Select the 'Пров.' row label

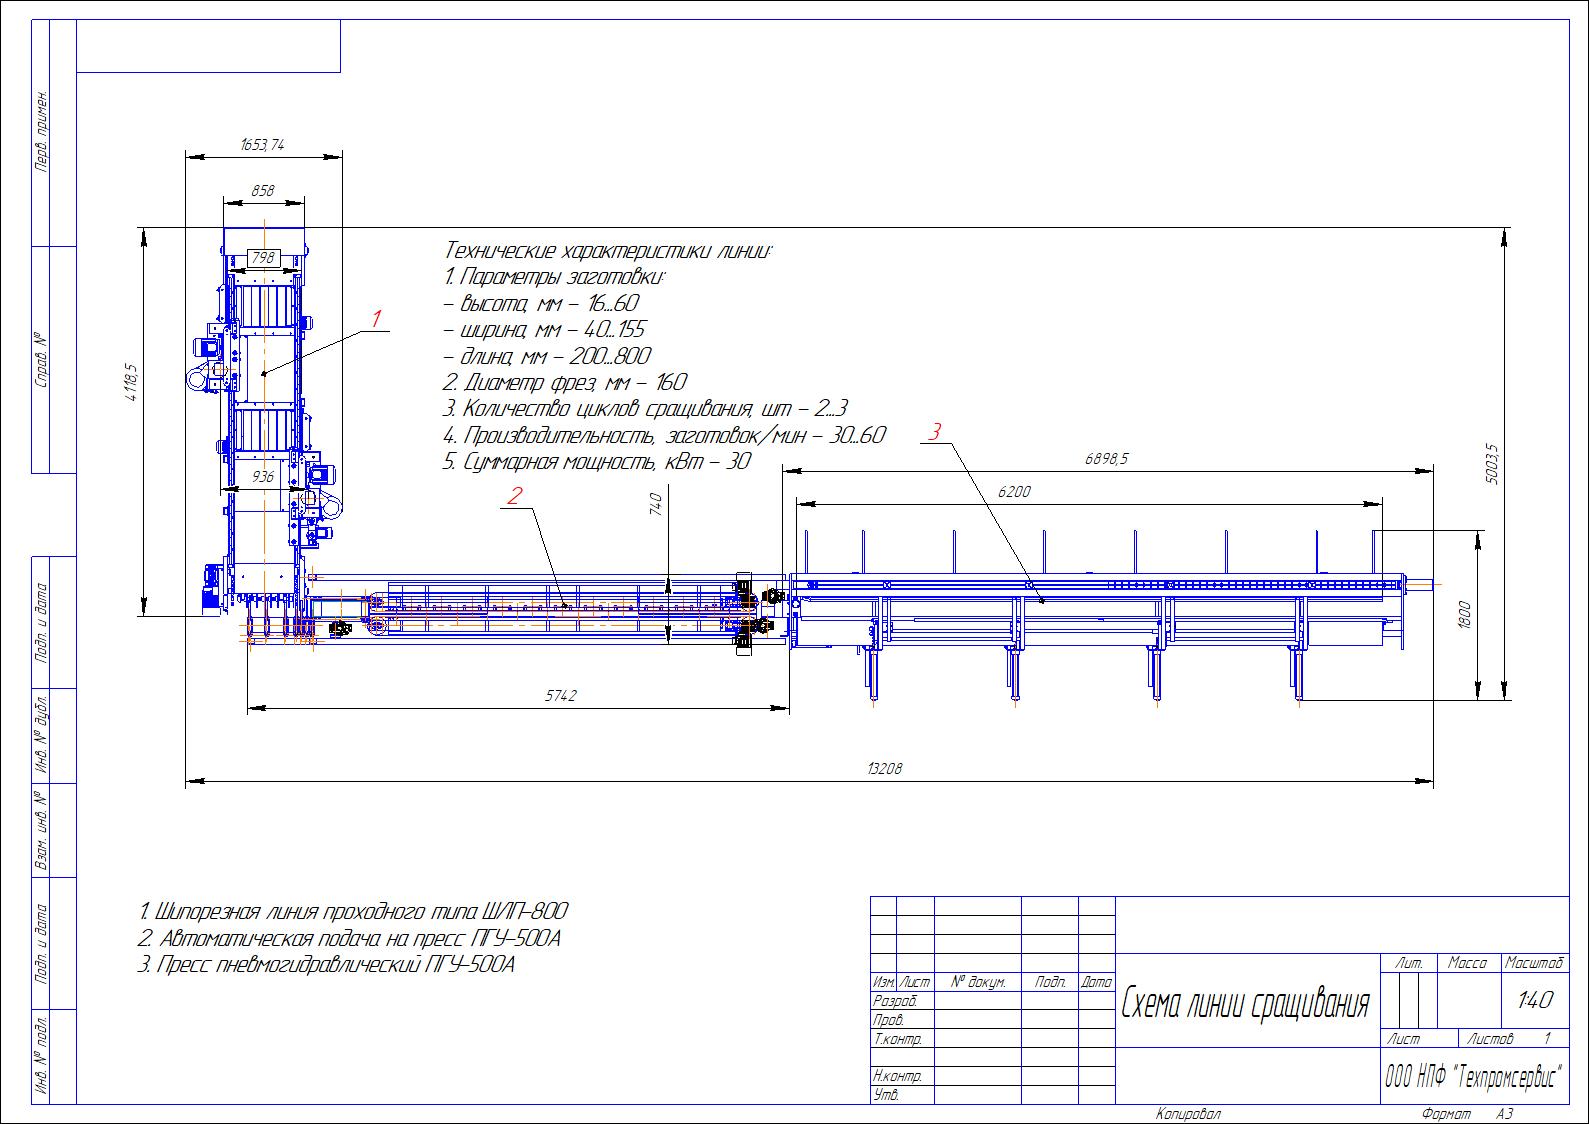click(889, 1020)
